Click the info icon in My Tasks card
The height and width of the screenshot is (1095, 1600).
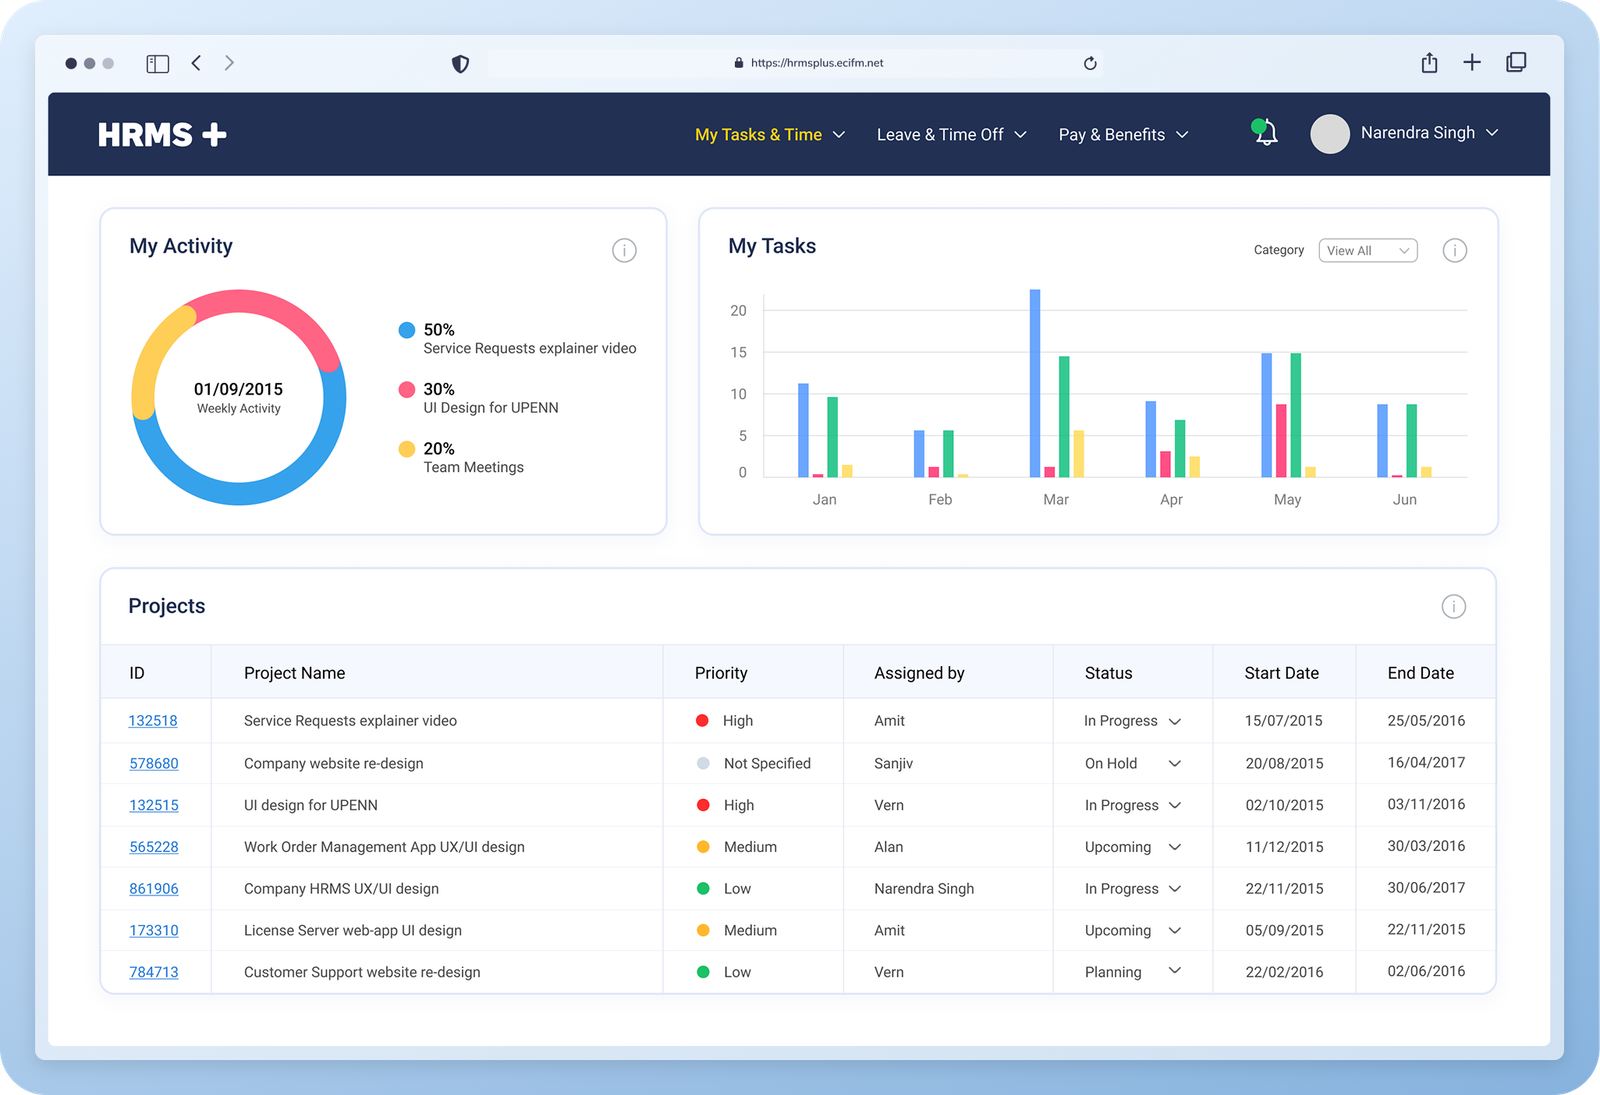pyautogui.click(x=1454, y=250)
